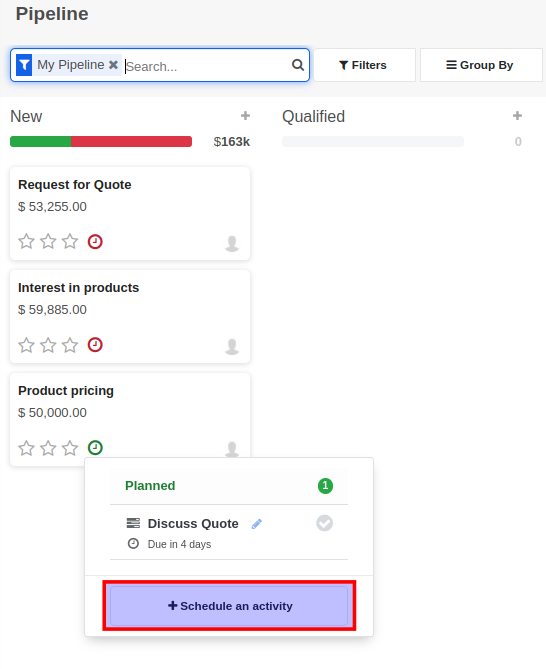Open the Filters dropdown
The image size is (546, 669).
364,65
